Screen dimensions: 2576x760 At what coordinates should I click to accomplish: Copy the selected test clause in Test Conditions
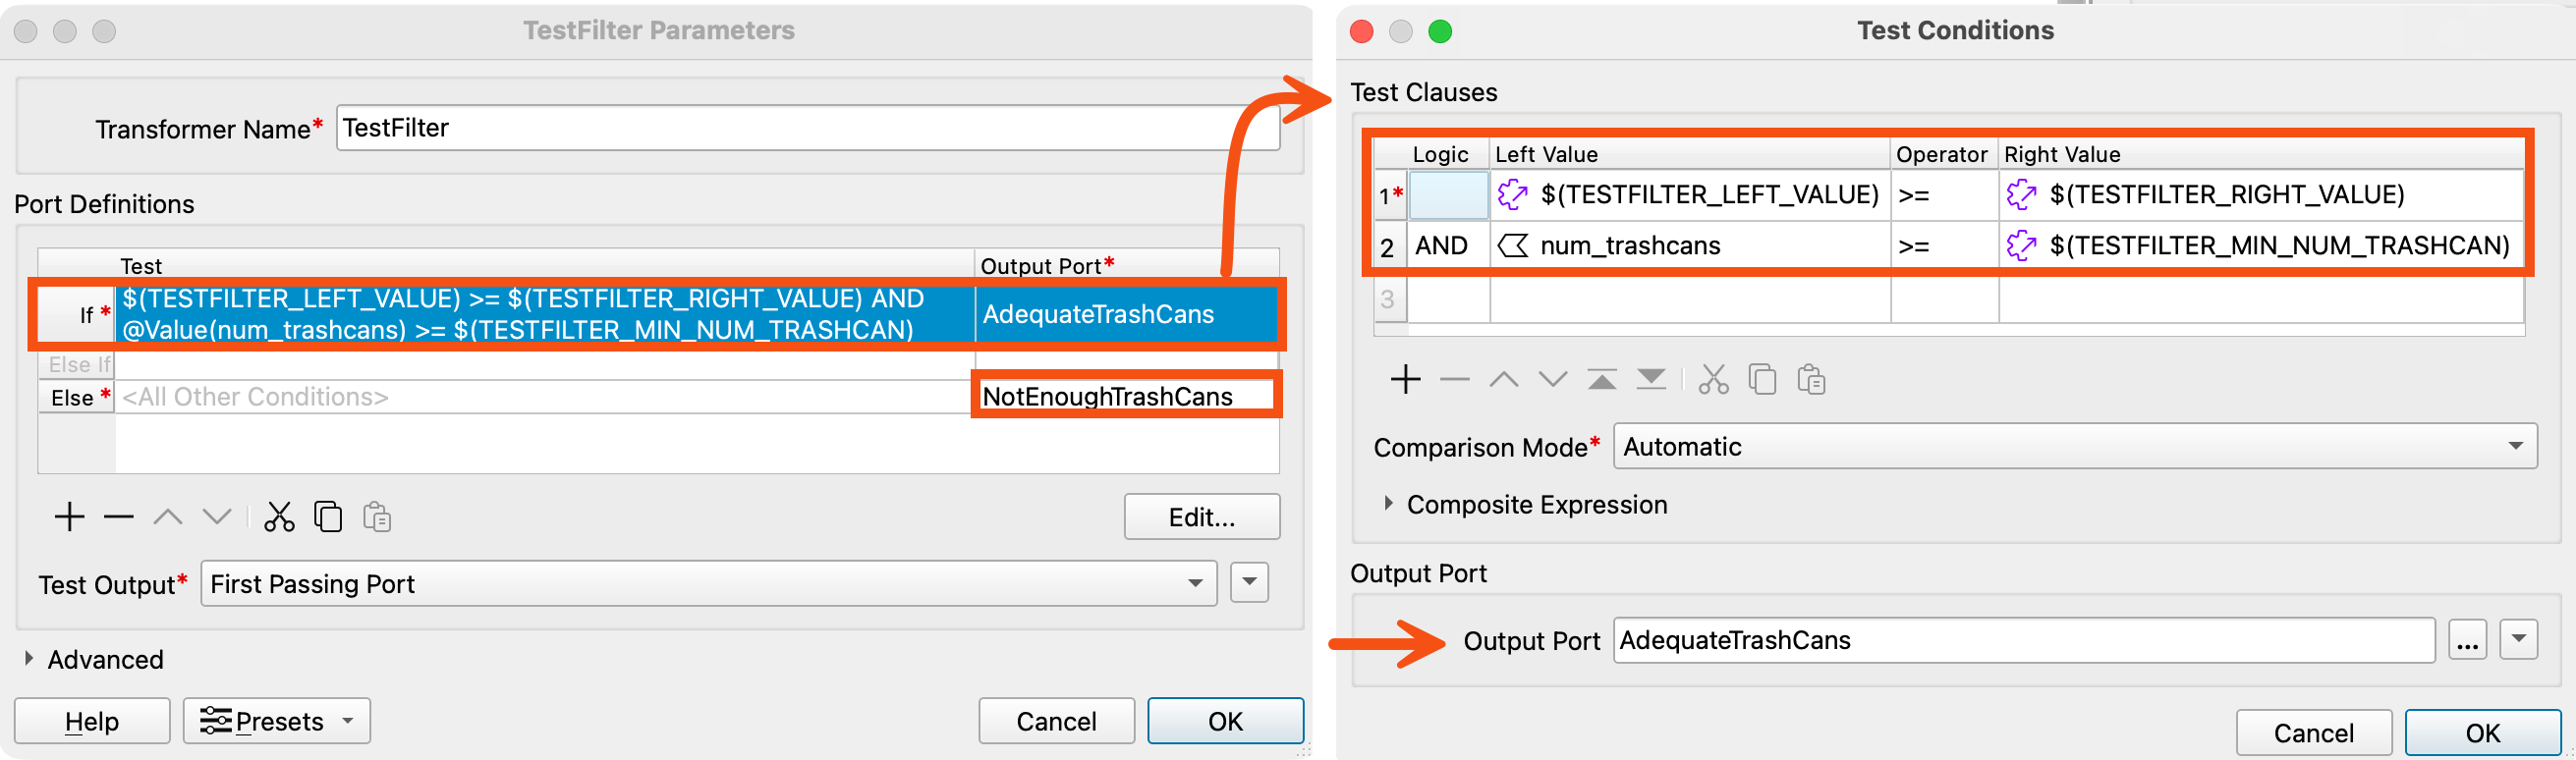(x=1762, y=380)
